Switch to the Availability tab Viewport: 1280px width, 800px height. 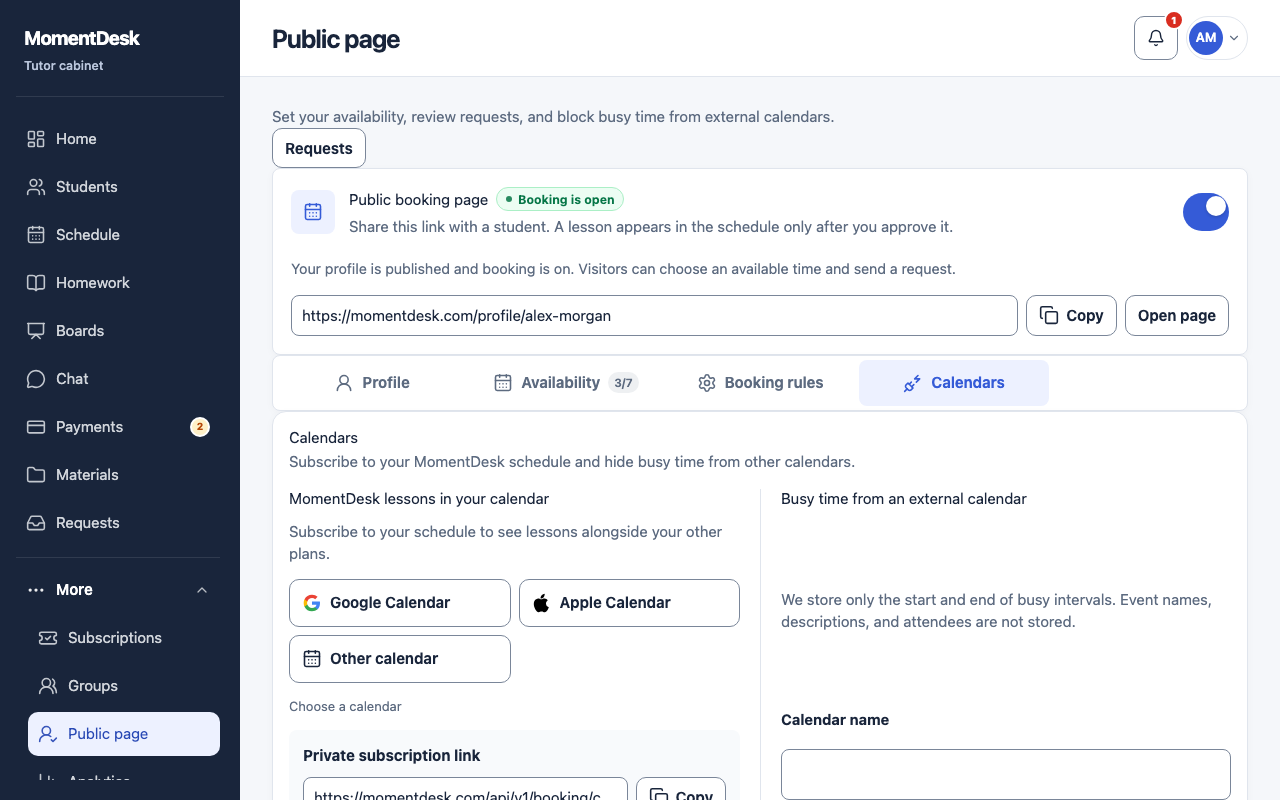click(x=565, y=383)
